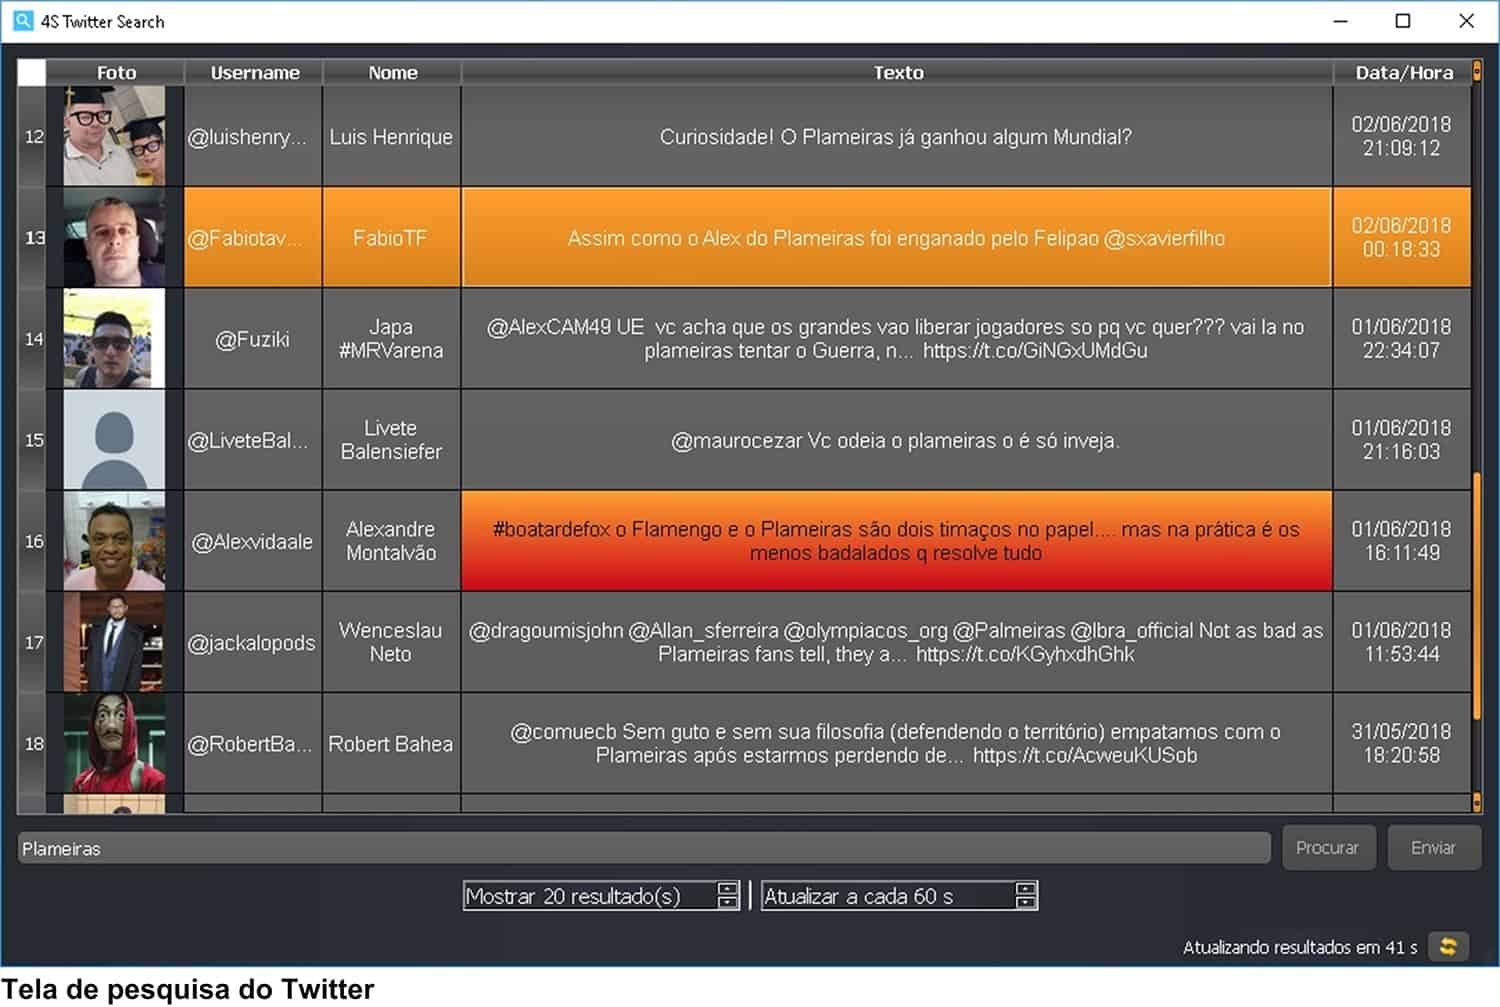Open profile photo of FabioTF
The width and height of the screenshot is (1500, 1007).
tap(114, 238)
